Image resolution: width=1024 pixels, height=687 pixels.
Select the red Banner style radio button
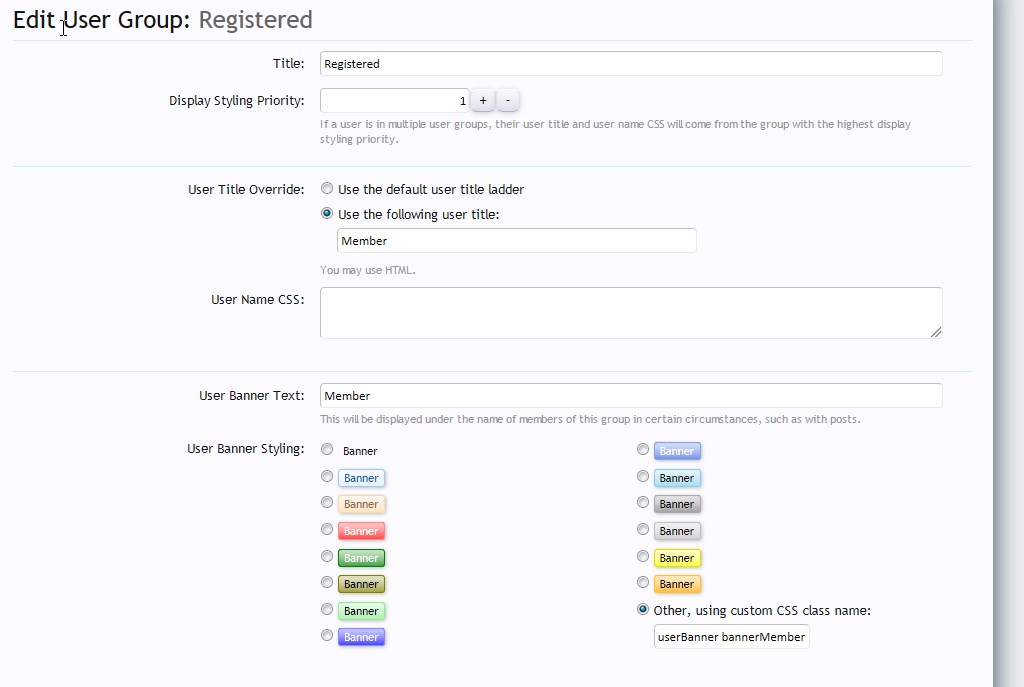tap(327, 530)
